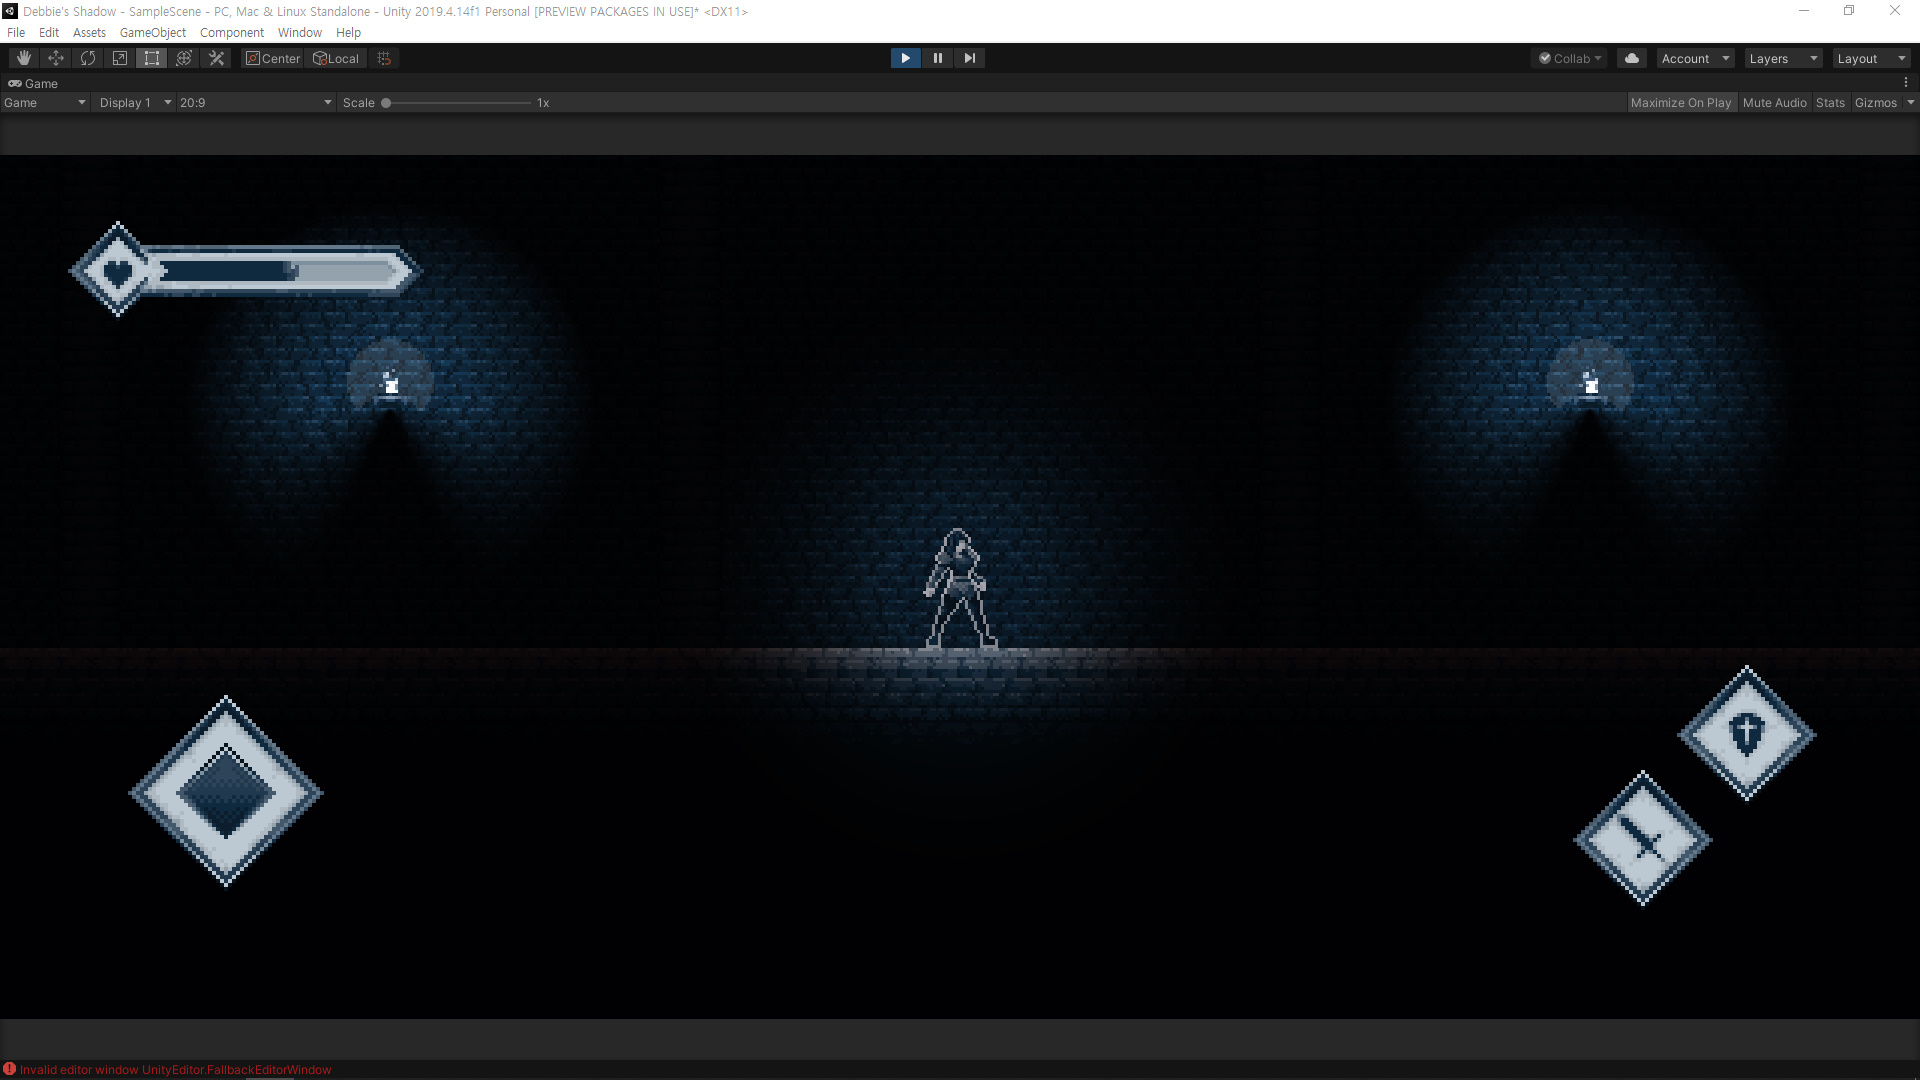The width and height of the screenshot is (1920, 1080).
Task: Select the Hand tool
Action: (24, 58)
